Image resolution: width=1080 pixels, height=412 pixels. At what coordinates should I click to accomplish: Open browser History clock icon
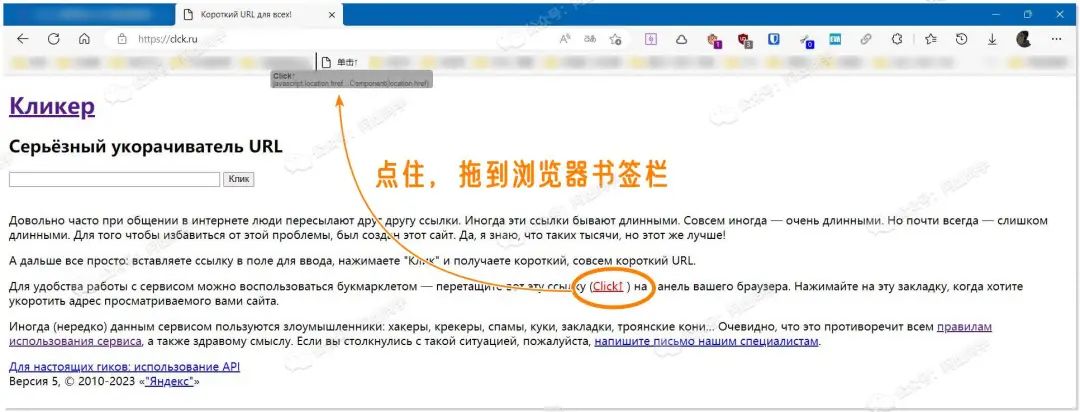pyautogui.click(x=962, y=39)
